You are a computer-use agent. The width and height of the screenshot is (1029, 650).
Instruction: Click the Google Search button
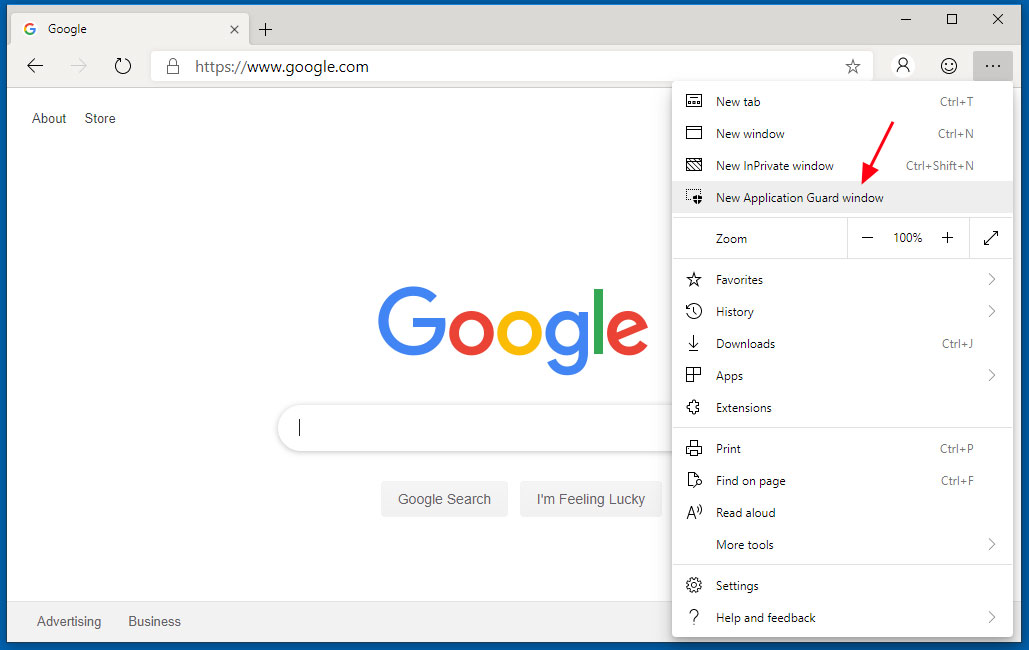[x=444, y=499]
